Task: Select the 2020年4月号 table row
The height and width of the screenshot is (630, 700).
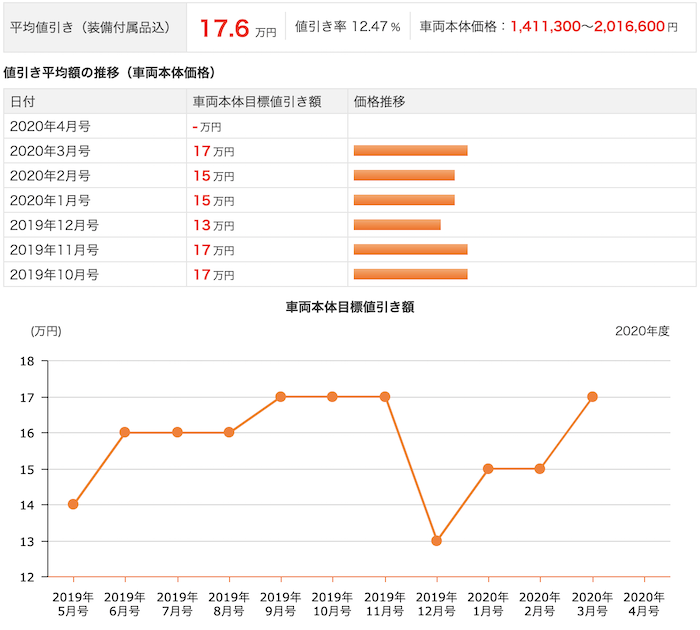Action: [x=350, y=126]
